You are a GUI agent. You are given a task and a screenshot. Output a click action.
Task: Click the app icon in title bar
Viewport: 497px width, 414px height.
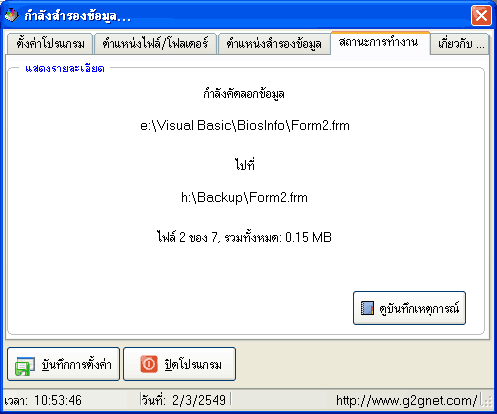tap(12, 15)
